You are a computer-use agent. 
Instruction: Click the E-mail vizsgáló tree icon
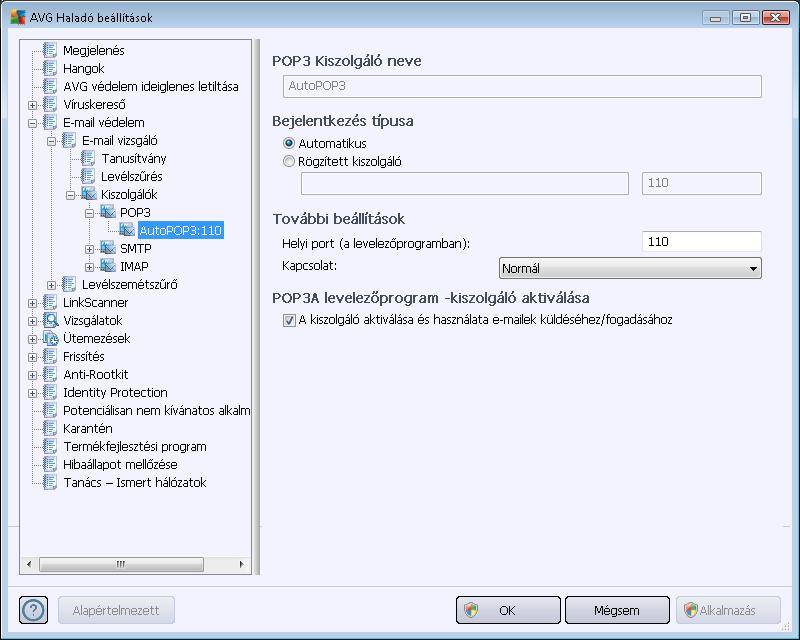69,140
